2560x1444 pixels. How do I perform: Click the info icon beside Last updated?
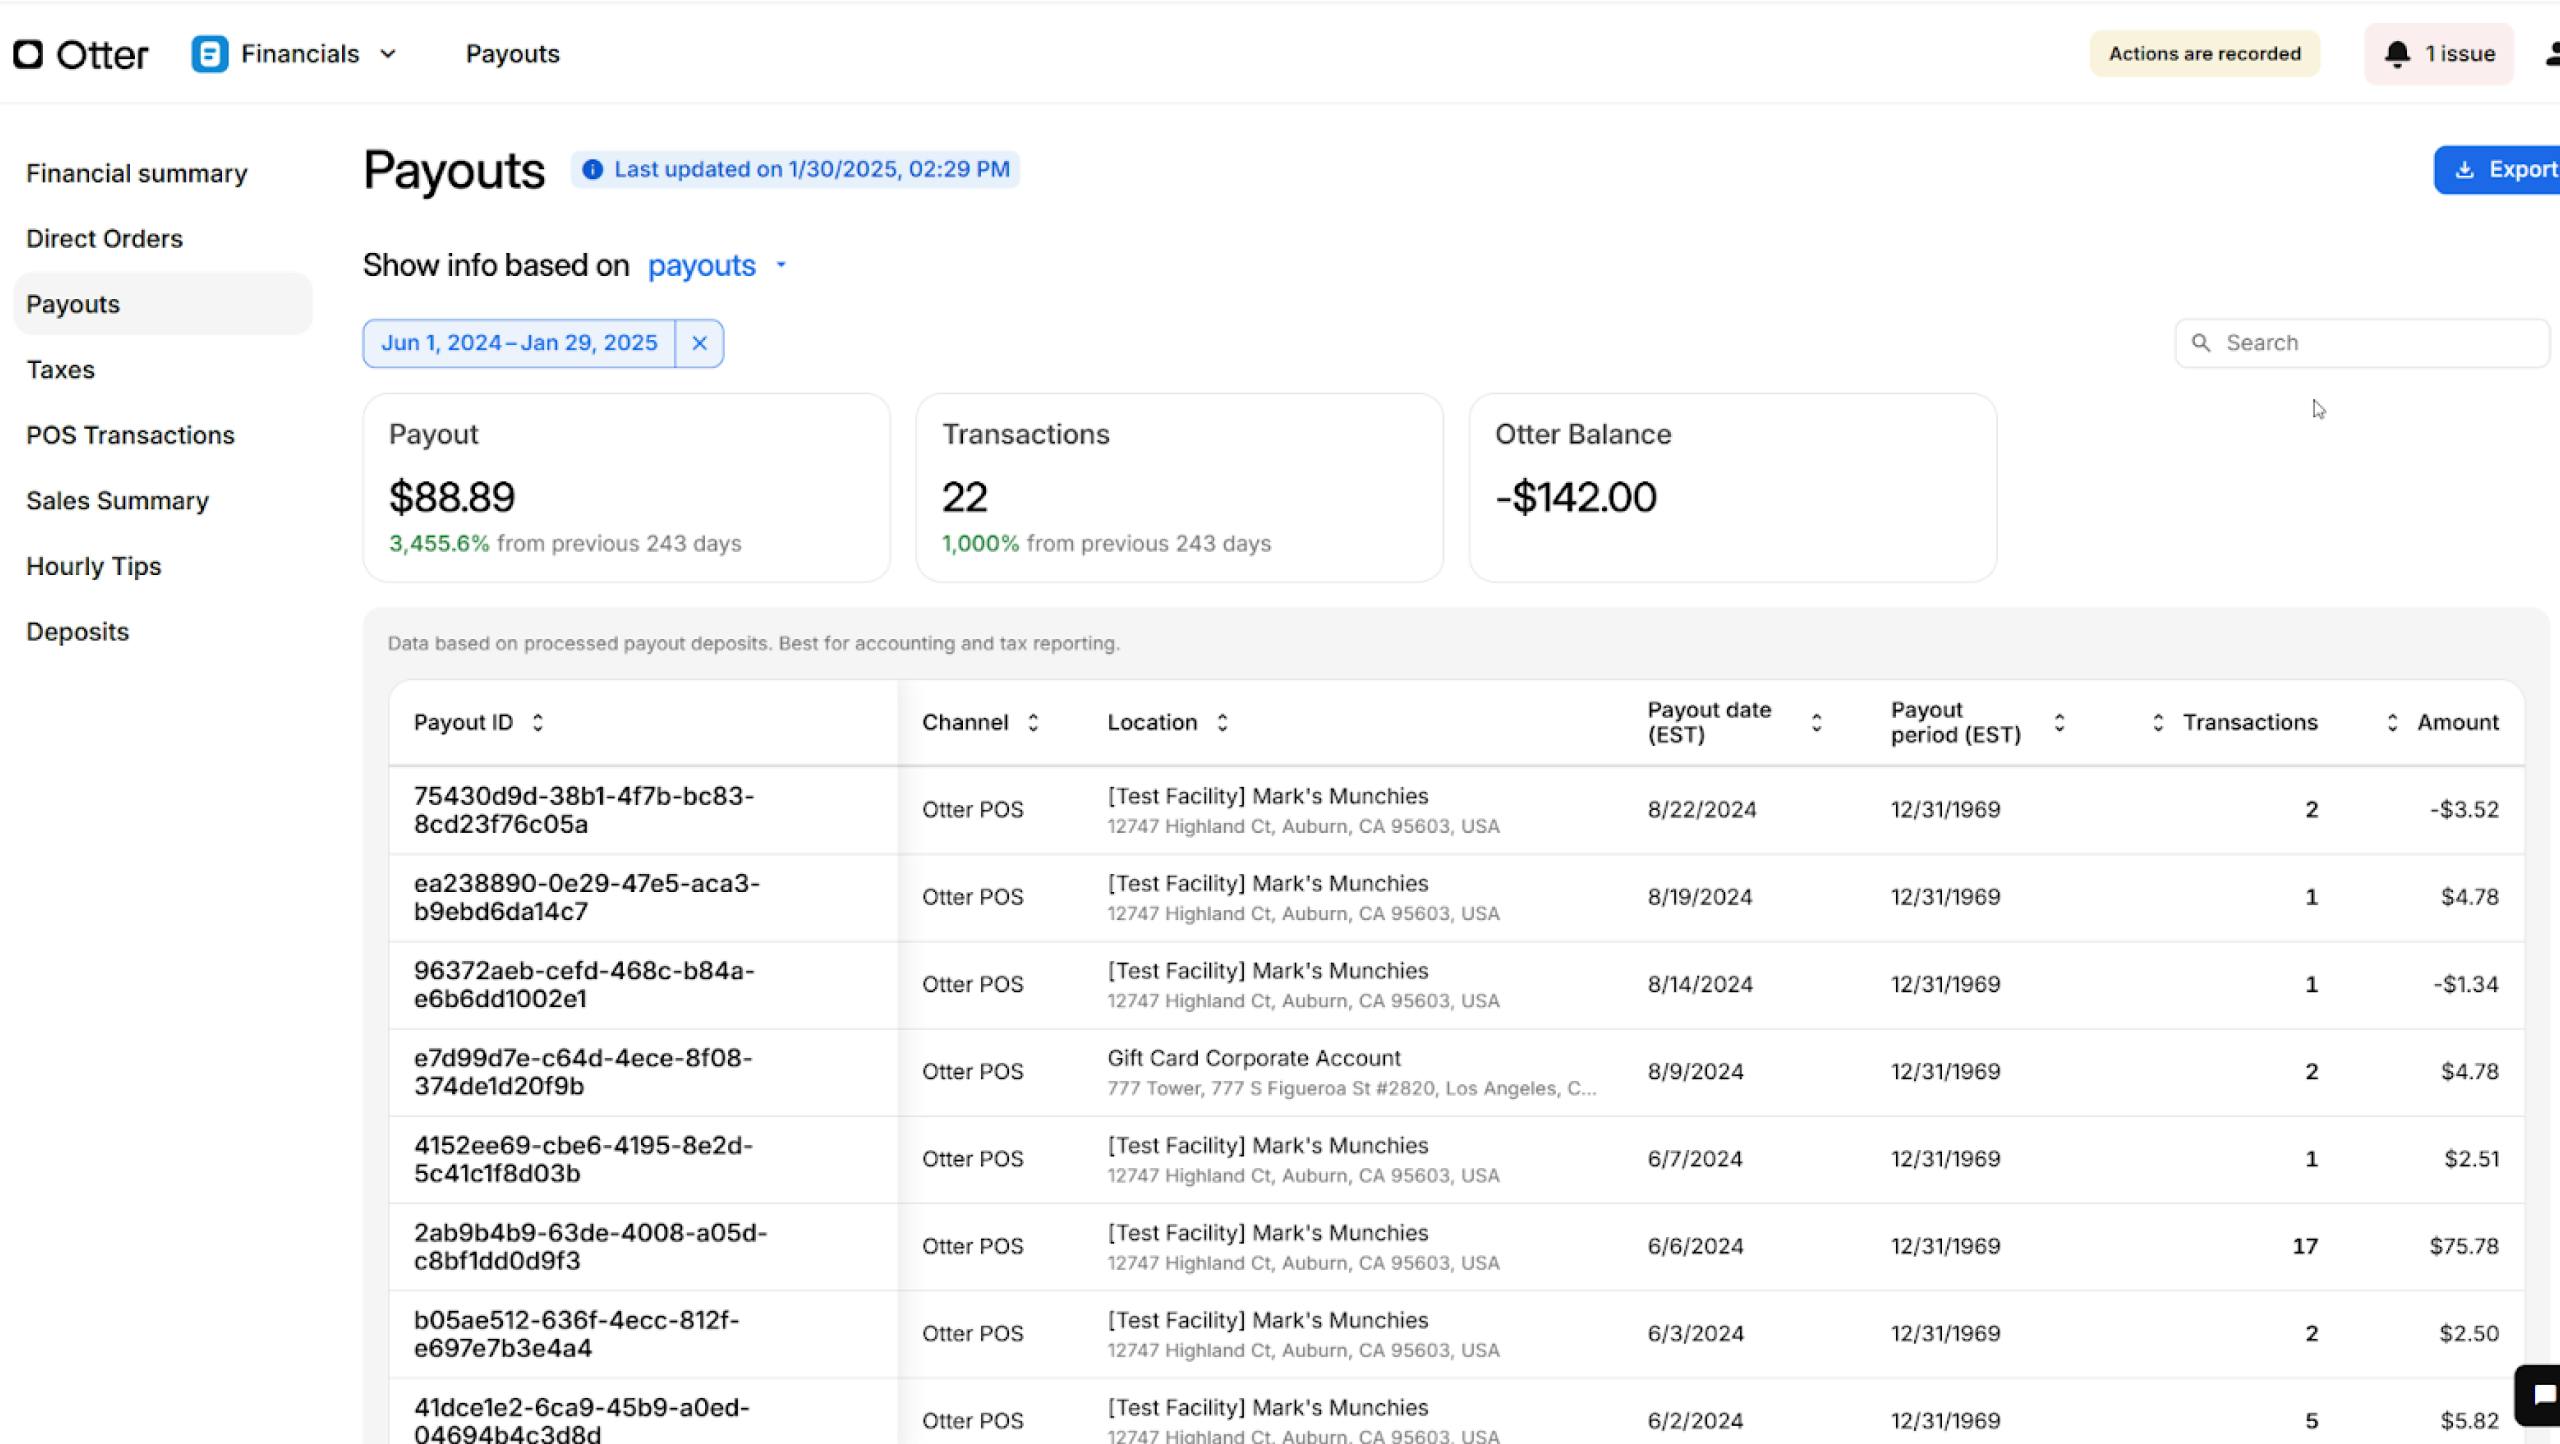(x=592, y=170)
